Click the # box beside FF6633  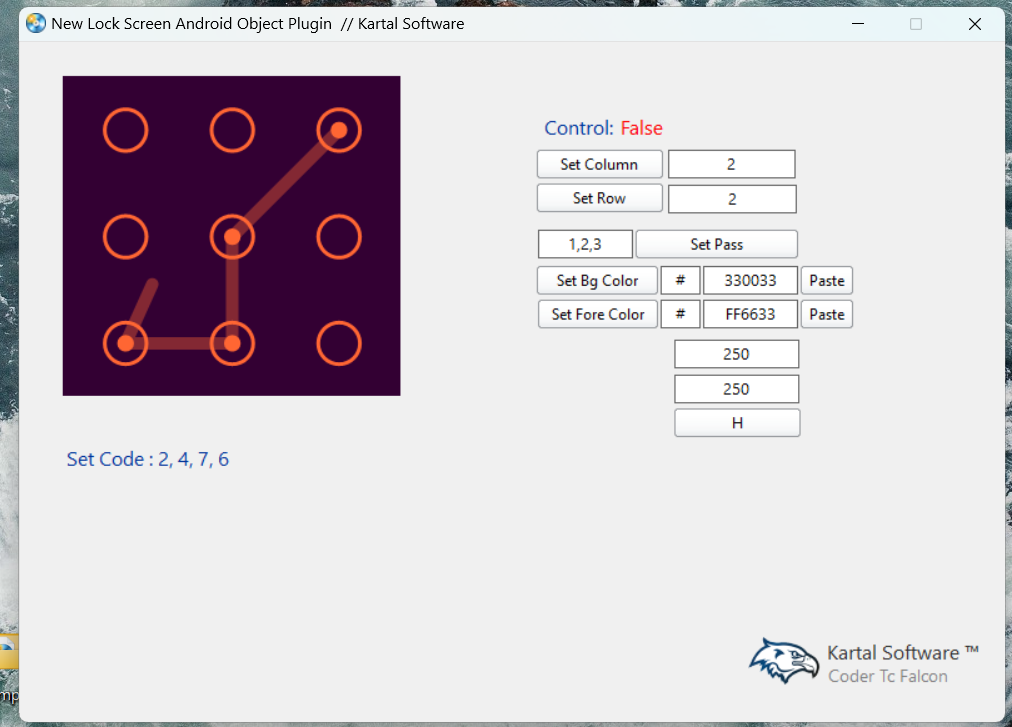point(680,314)
